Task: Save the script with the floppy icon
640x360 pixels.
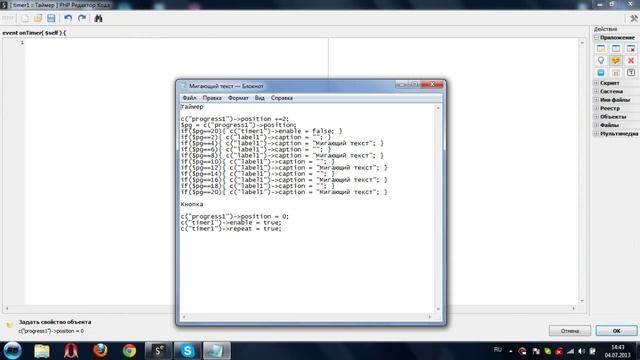Action: (51, 18)
